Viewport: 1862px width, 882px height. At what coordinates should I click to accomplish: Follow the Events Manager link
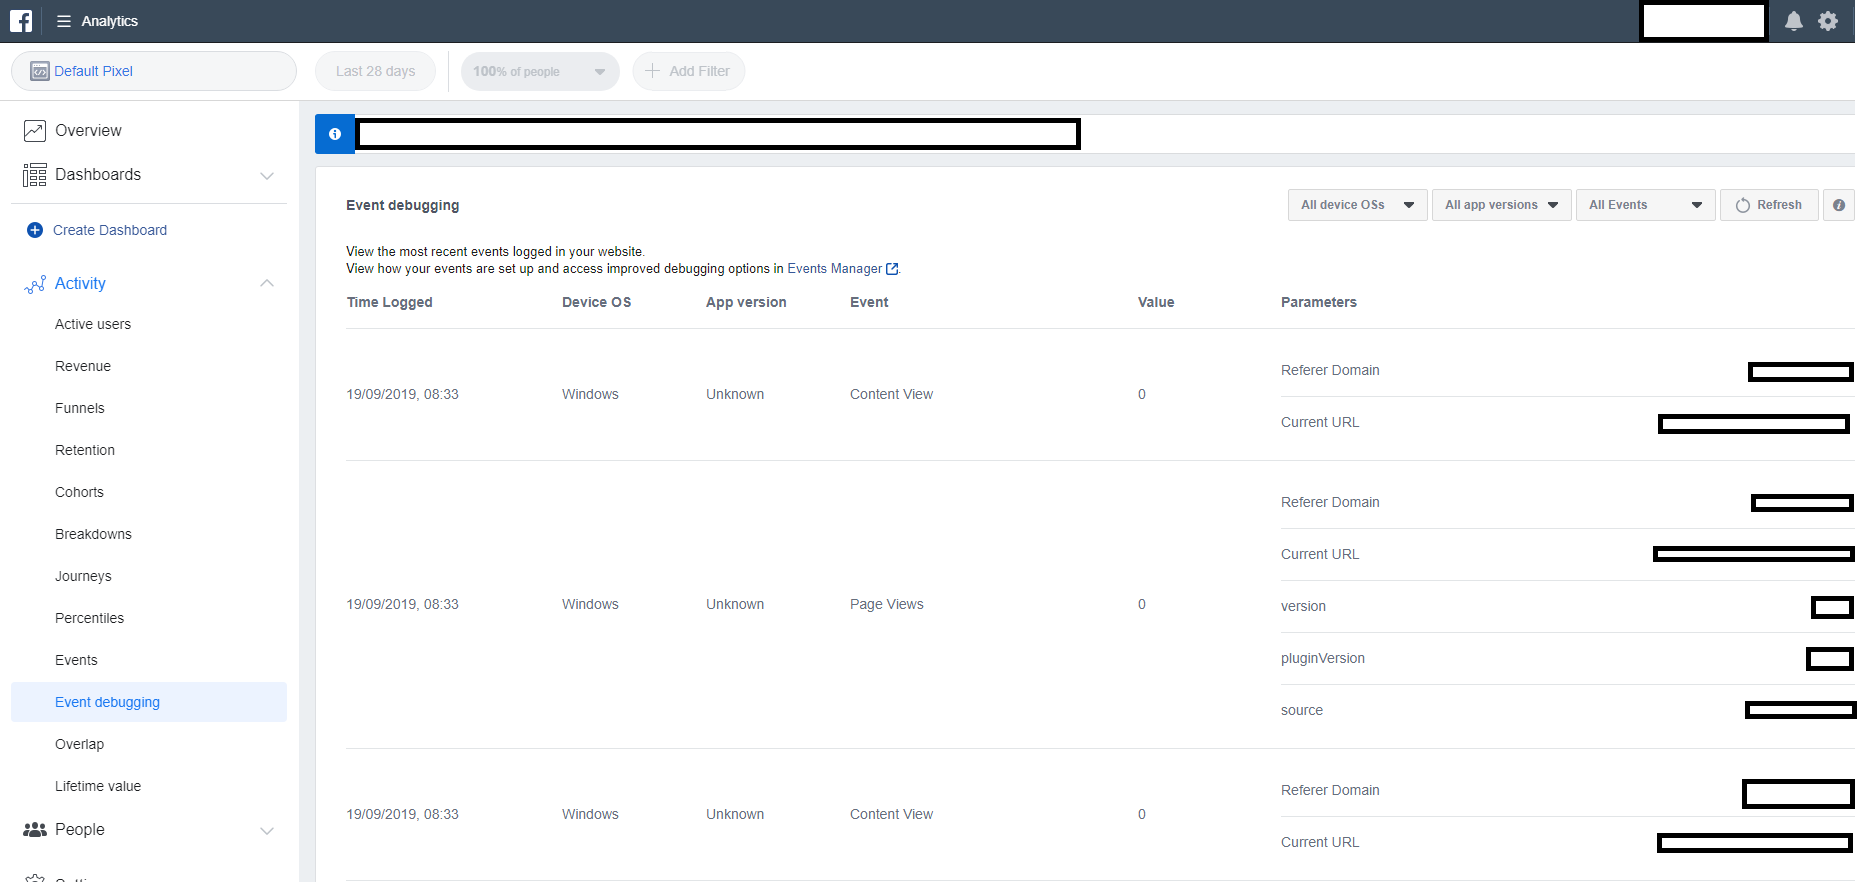coord(835,269)
